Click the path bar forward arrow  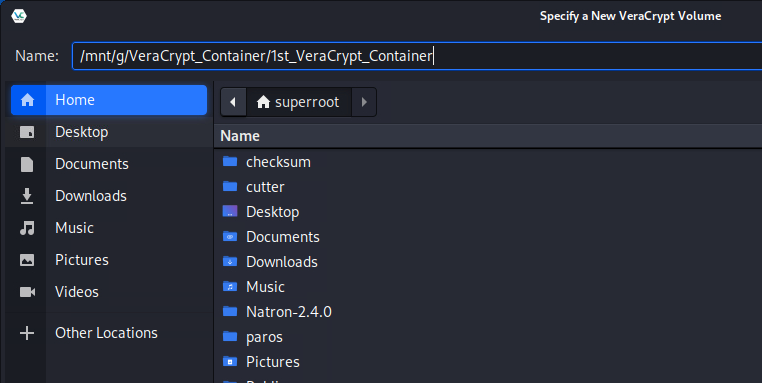(x=364, y=102)
